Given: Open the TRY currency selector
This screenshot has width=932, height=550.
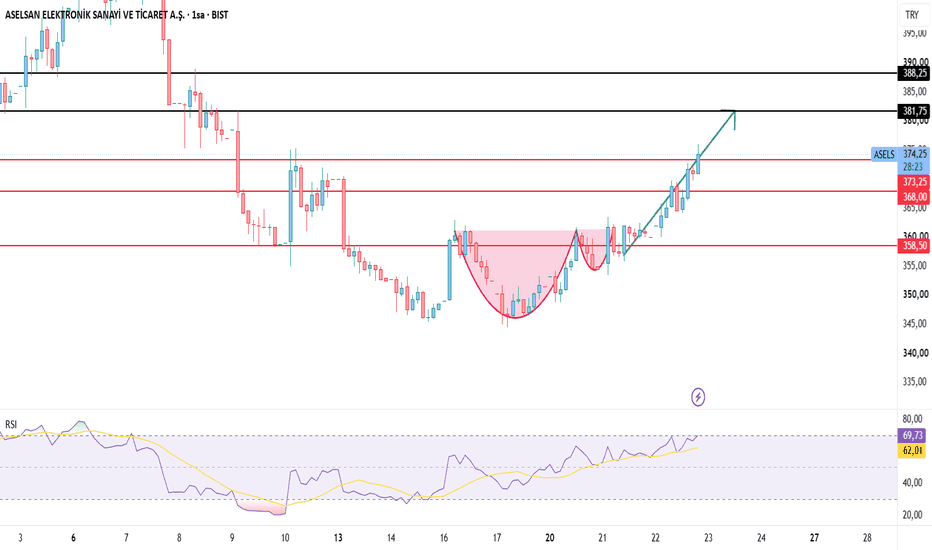Looking at the screenshot, I should [x=912, y=15].
